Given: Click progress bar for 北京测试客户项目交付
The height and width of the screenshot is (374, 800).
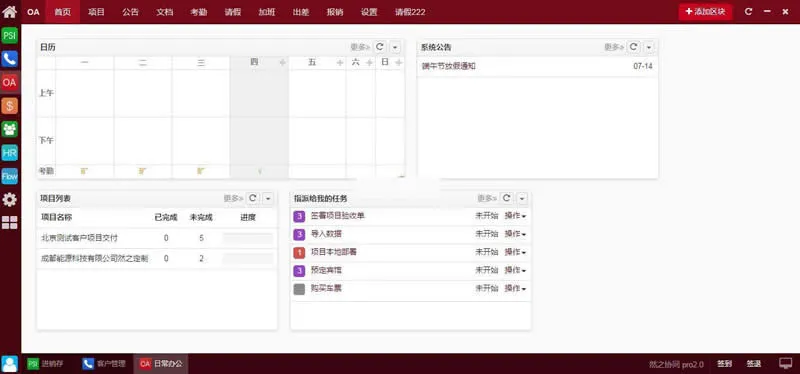Looking at the screenshot, I should [x=248, y=238].
